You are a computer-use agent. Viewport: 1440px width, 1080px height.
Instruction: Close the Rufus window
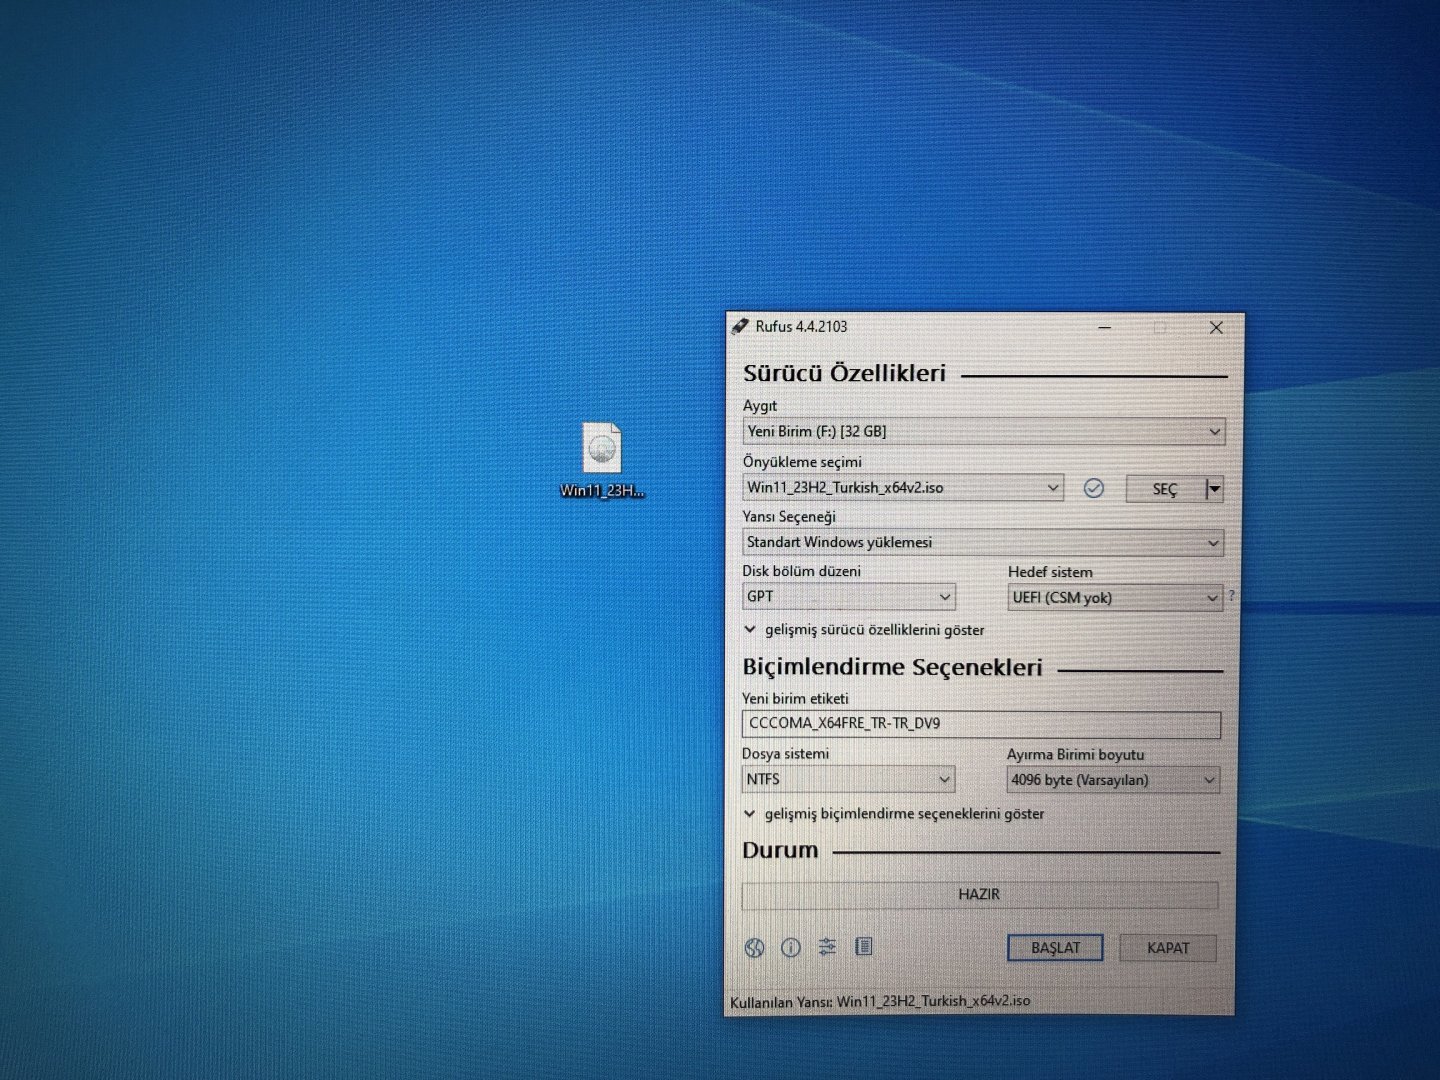click(x=1216, y=328)
